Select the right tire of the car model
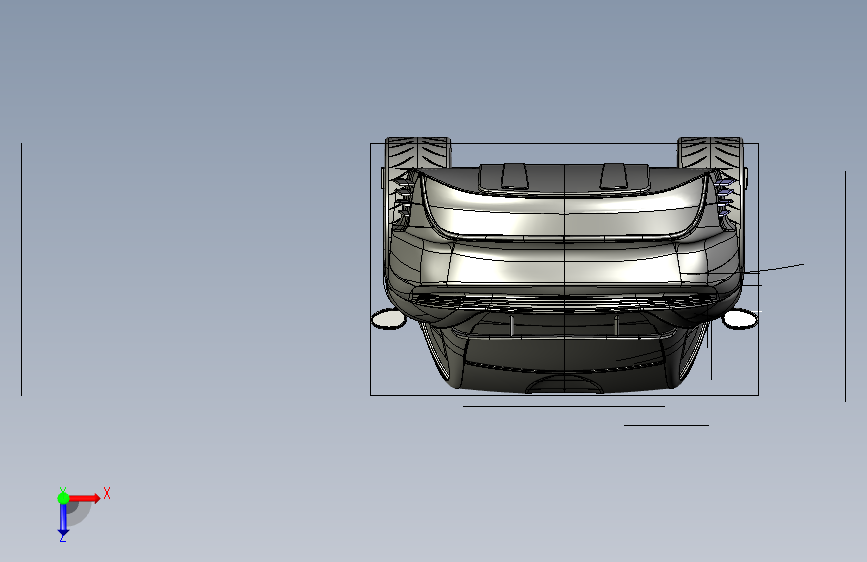867x562 pixels. point(711,153)
